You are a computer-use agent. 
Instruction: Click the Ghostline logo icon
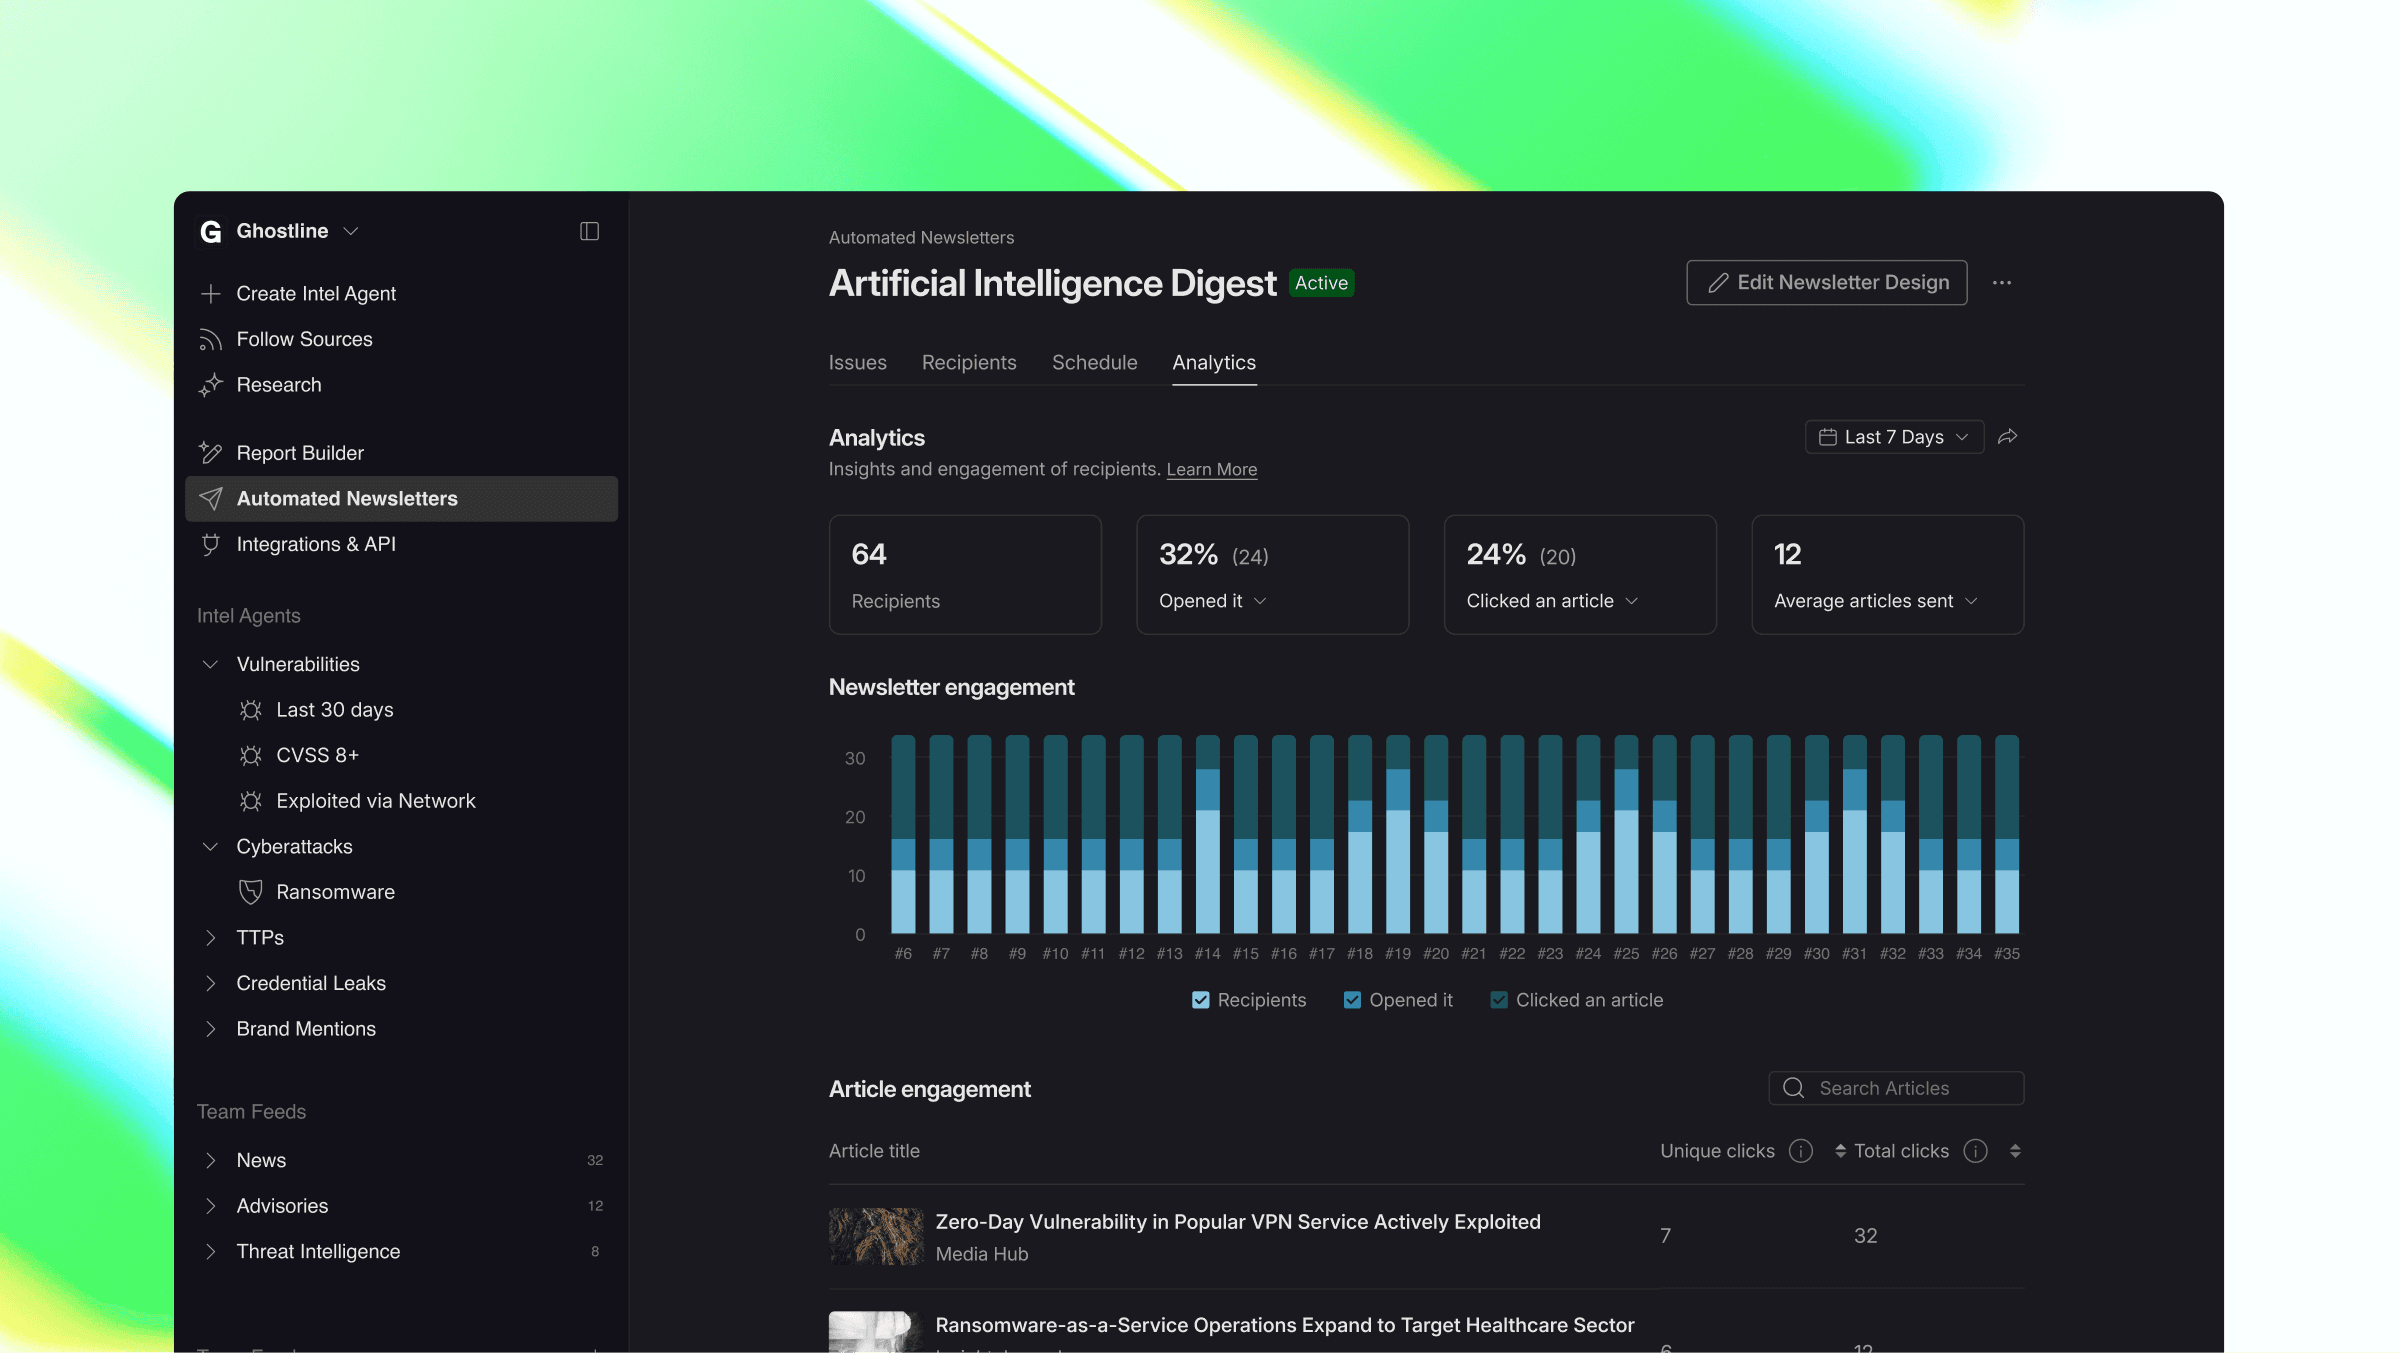[x=210, y=231]
